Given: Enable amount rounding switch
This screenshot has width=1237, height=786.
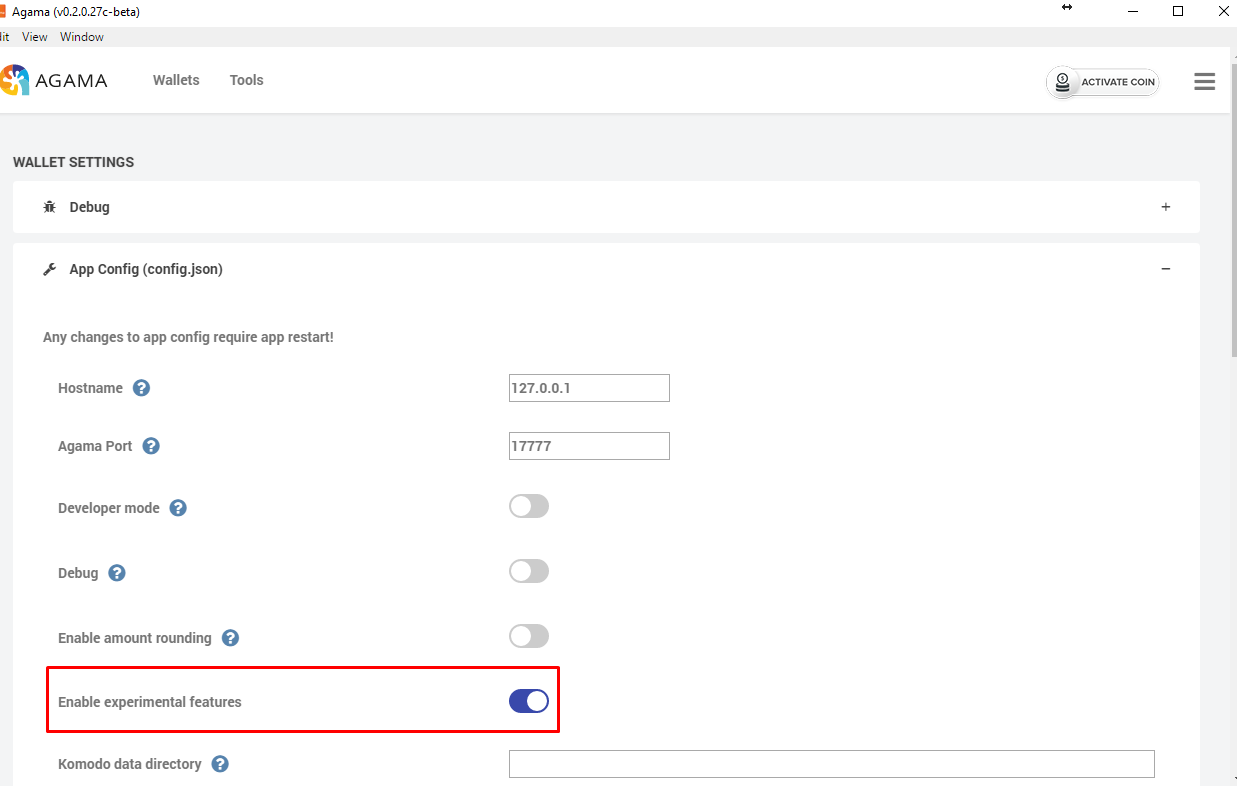Looking at the screenshot, I should coord(529,636).
